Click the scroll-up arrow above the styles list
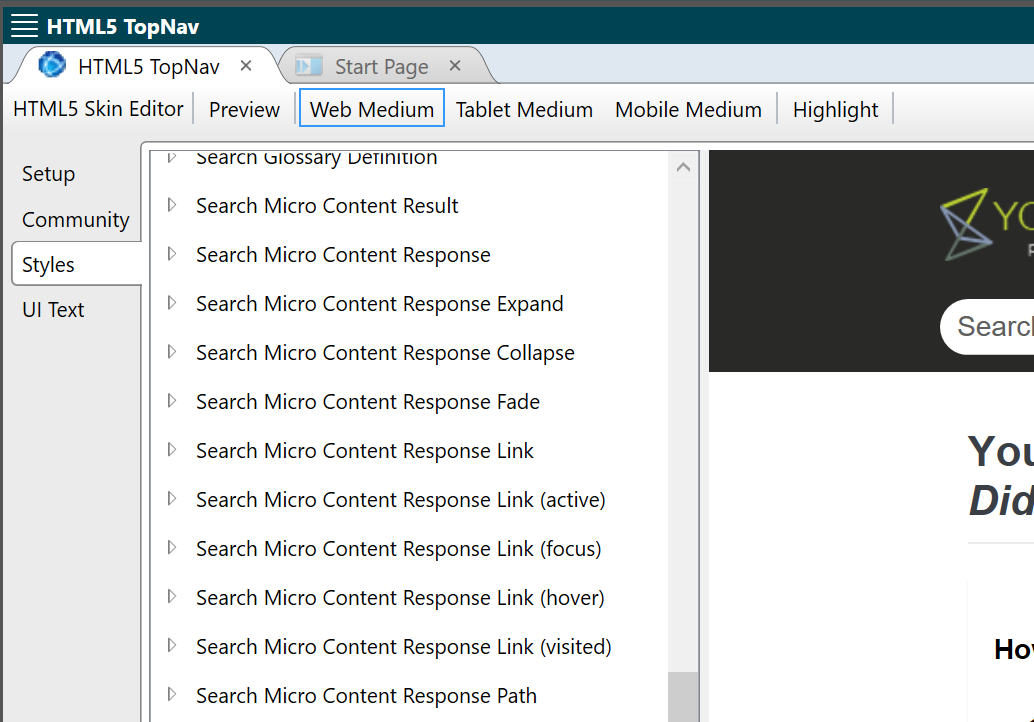Image resolution: width=1034 pixels, height=722 pixels. tap(682, 166)
